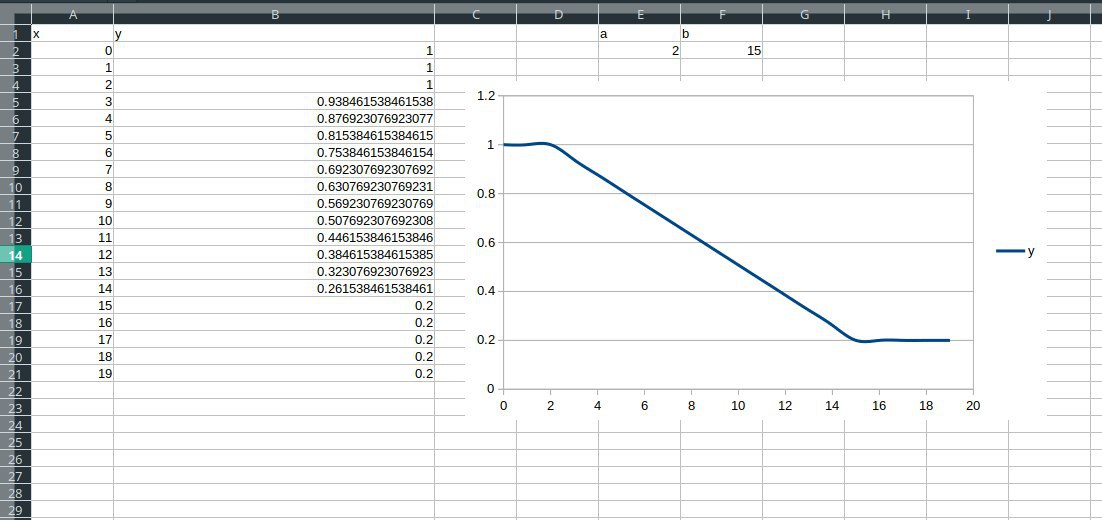Select row 1 header

(15, 33)
